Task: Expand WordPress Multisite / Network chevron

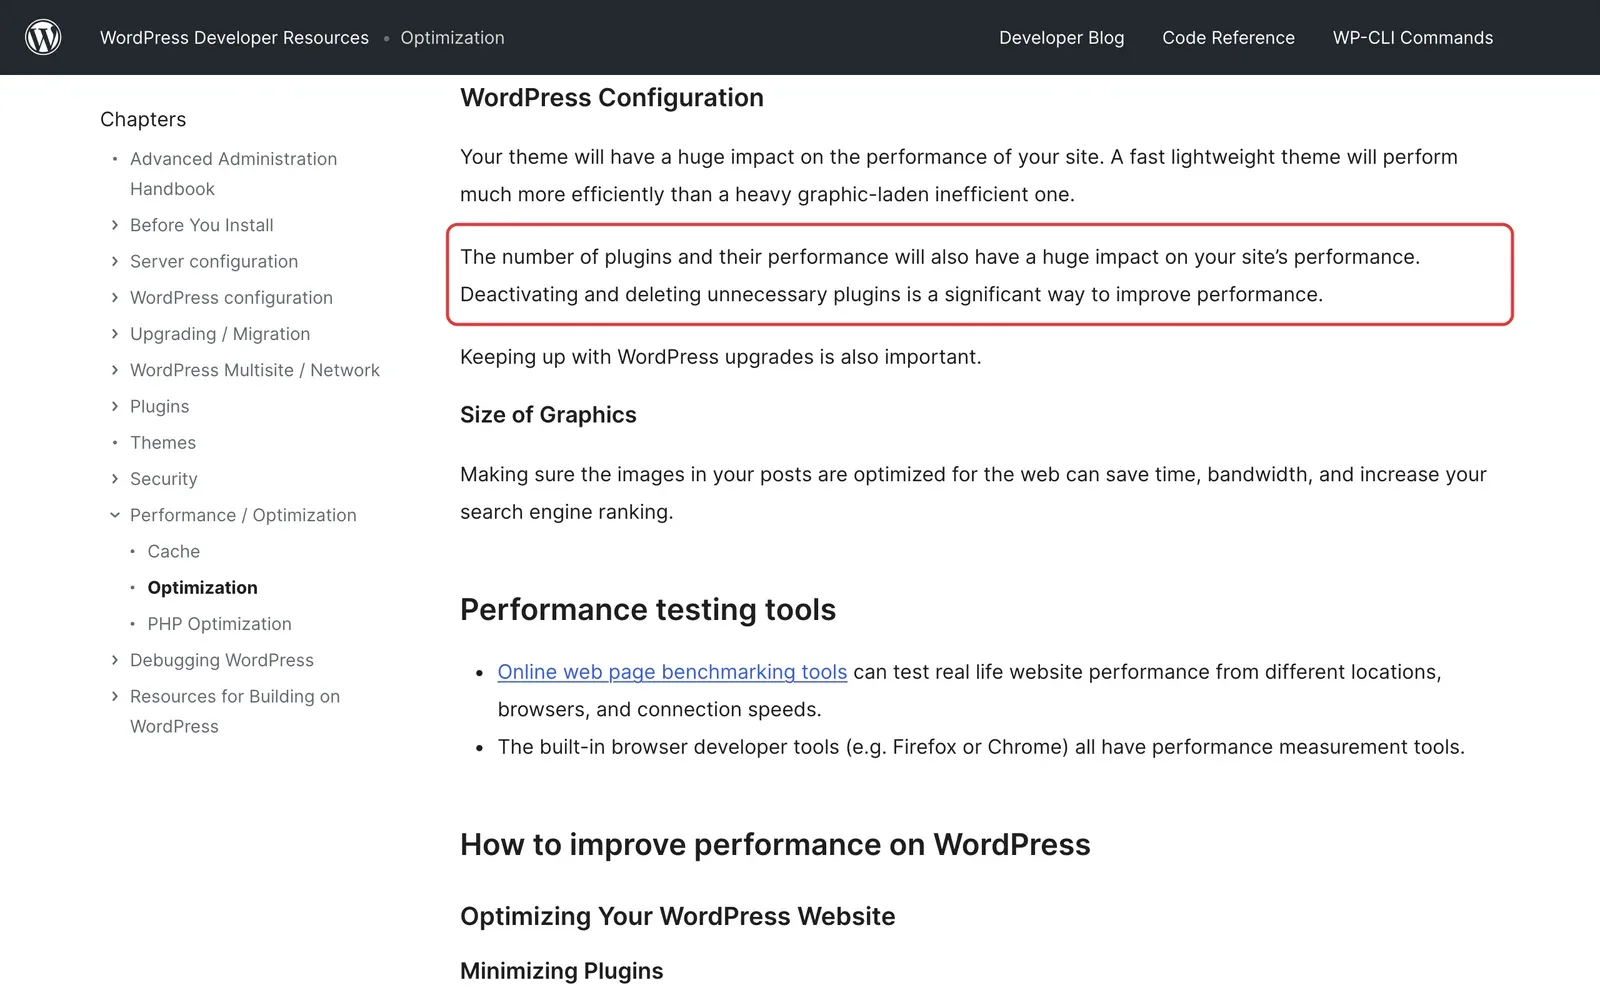Action: [x=115, y=370]
